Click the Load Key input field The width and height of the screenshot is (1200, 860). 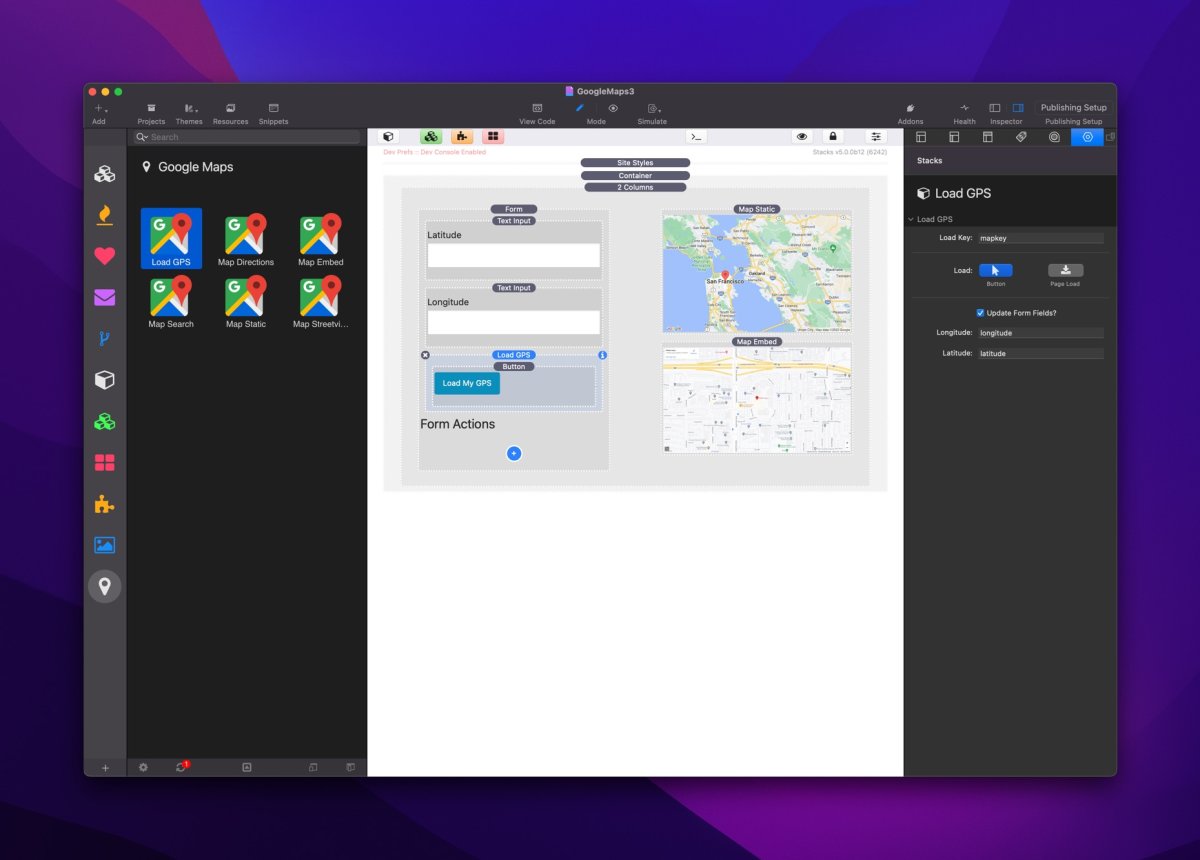(1040, 238)
